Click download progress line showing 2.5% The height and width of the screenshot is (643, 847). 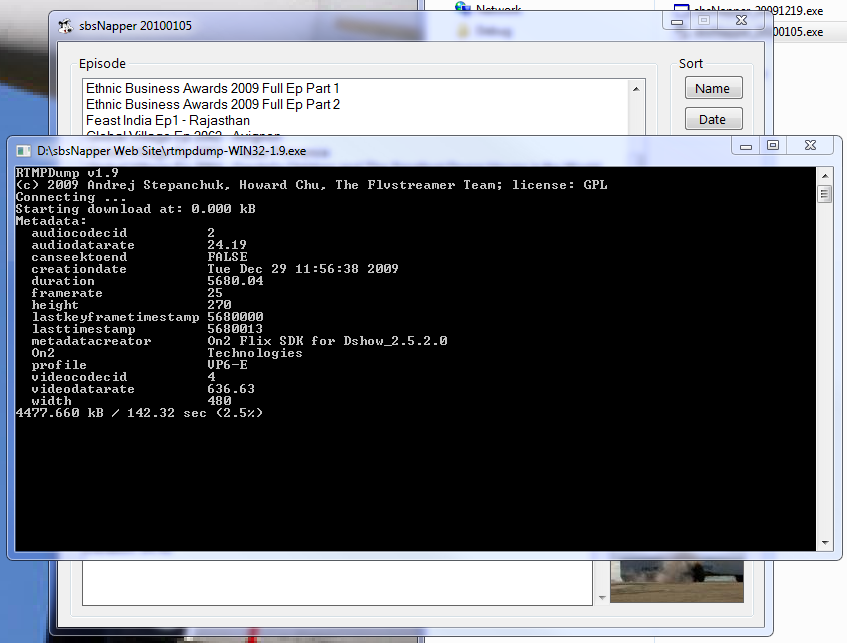139,413
